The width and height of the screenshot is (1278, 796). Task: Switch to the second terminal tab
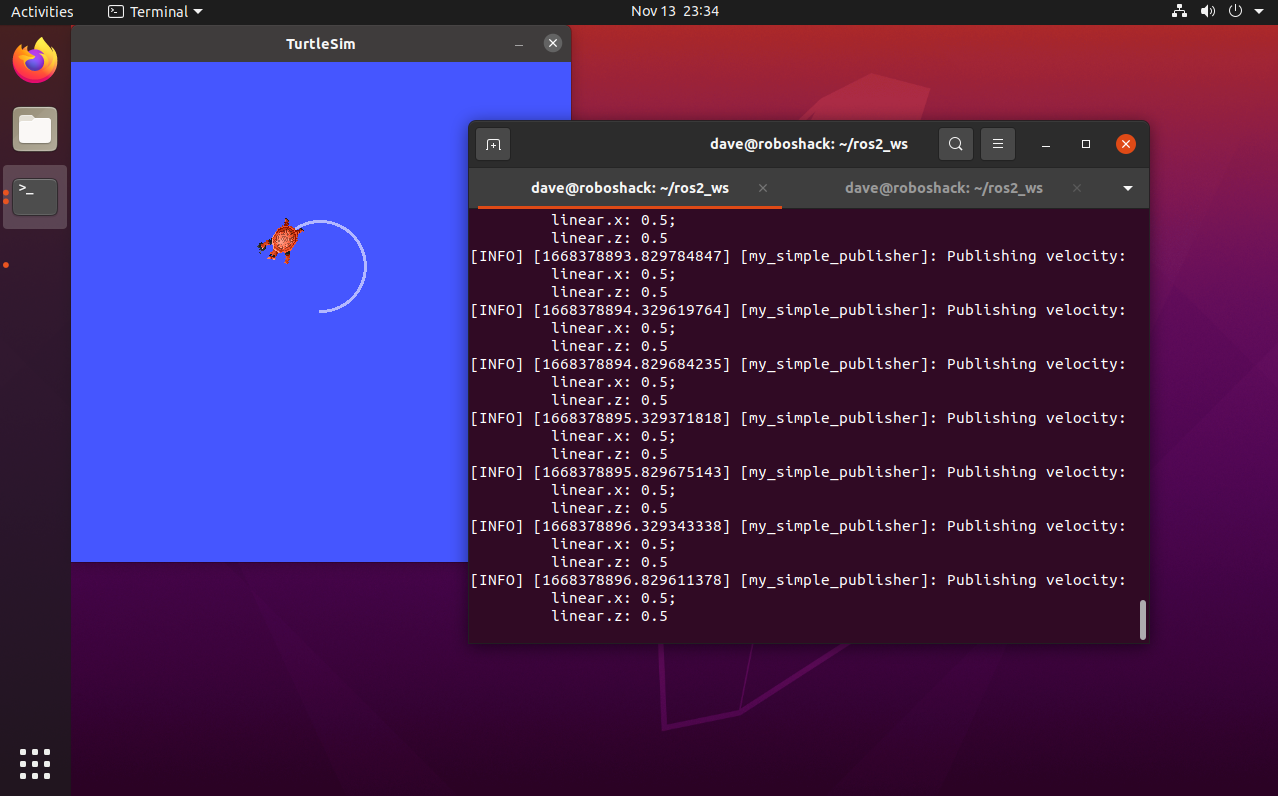click(x=943, y=188)
